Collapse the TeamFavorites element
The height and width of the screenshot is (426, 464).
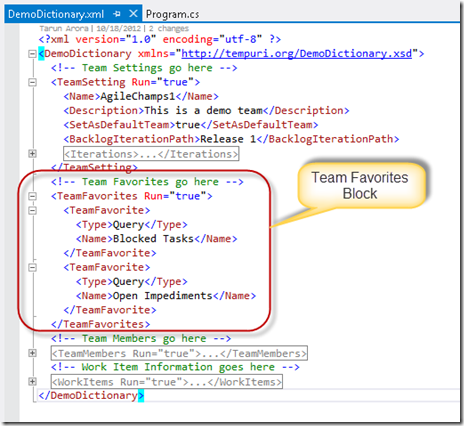coord(32,196)
